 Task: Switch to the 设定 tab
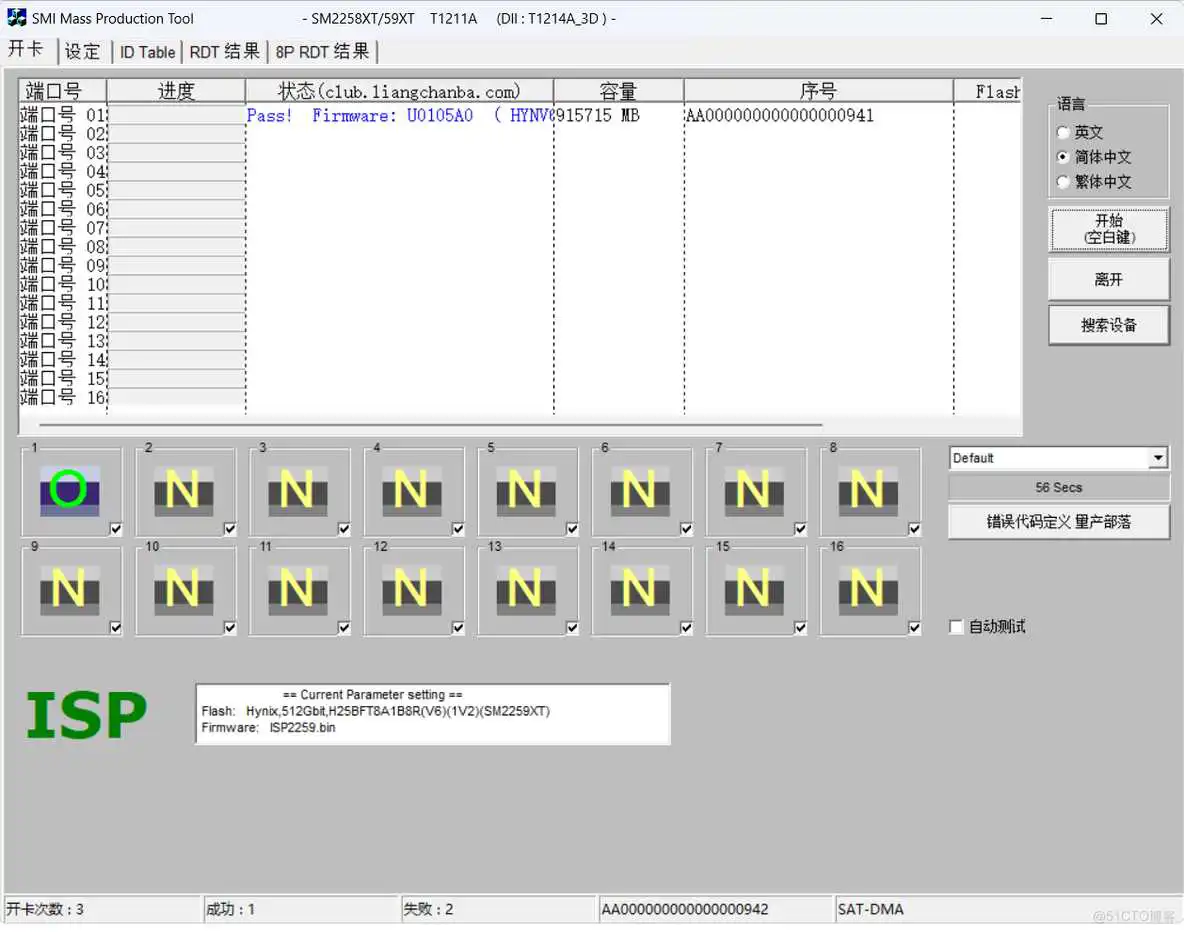pyautogui.click(x=83, y=52)
